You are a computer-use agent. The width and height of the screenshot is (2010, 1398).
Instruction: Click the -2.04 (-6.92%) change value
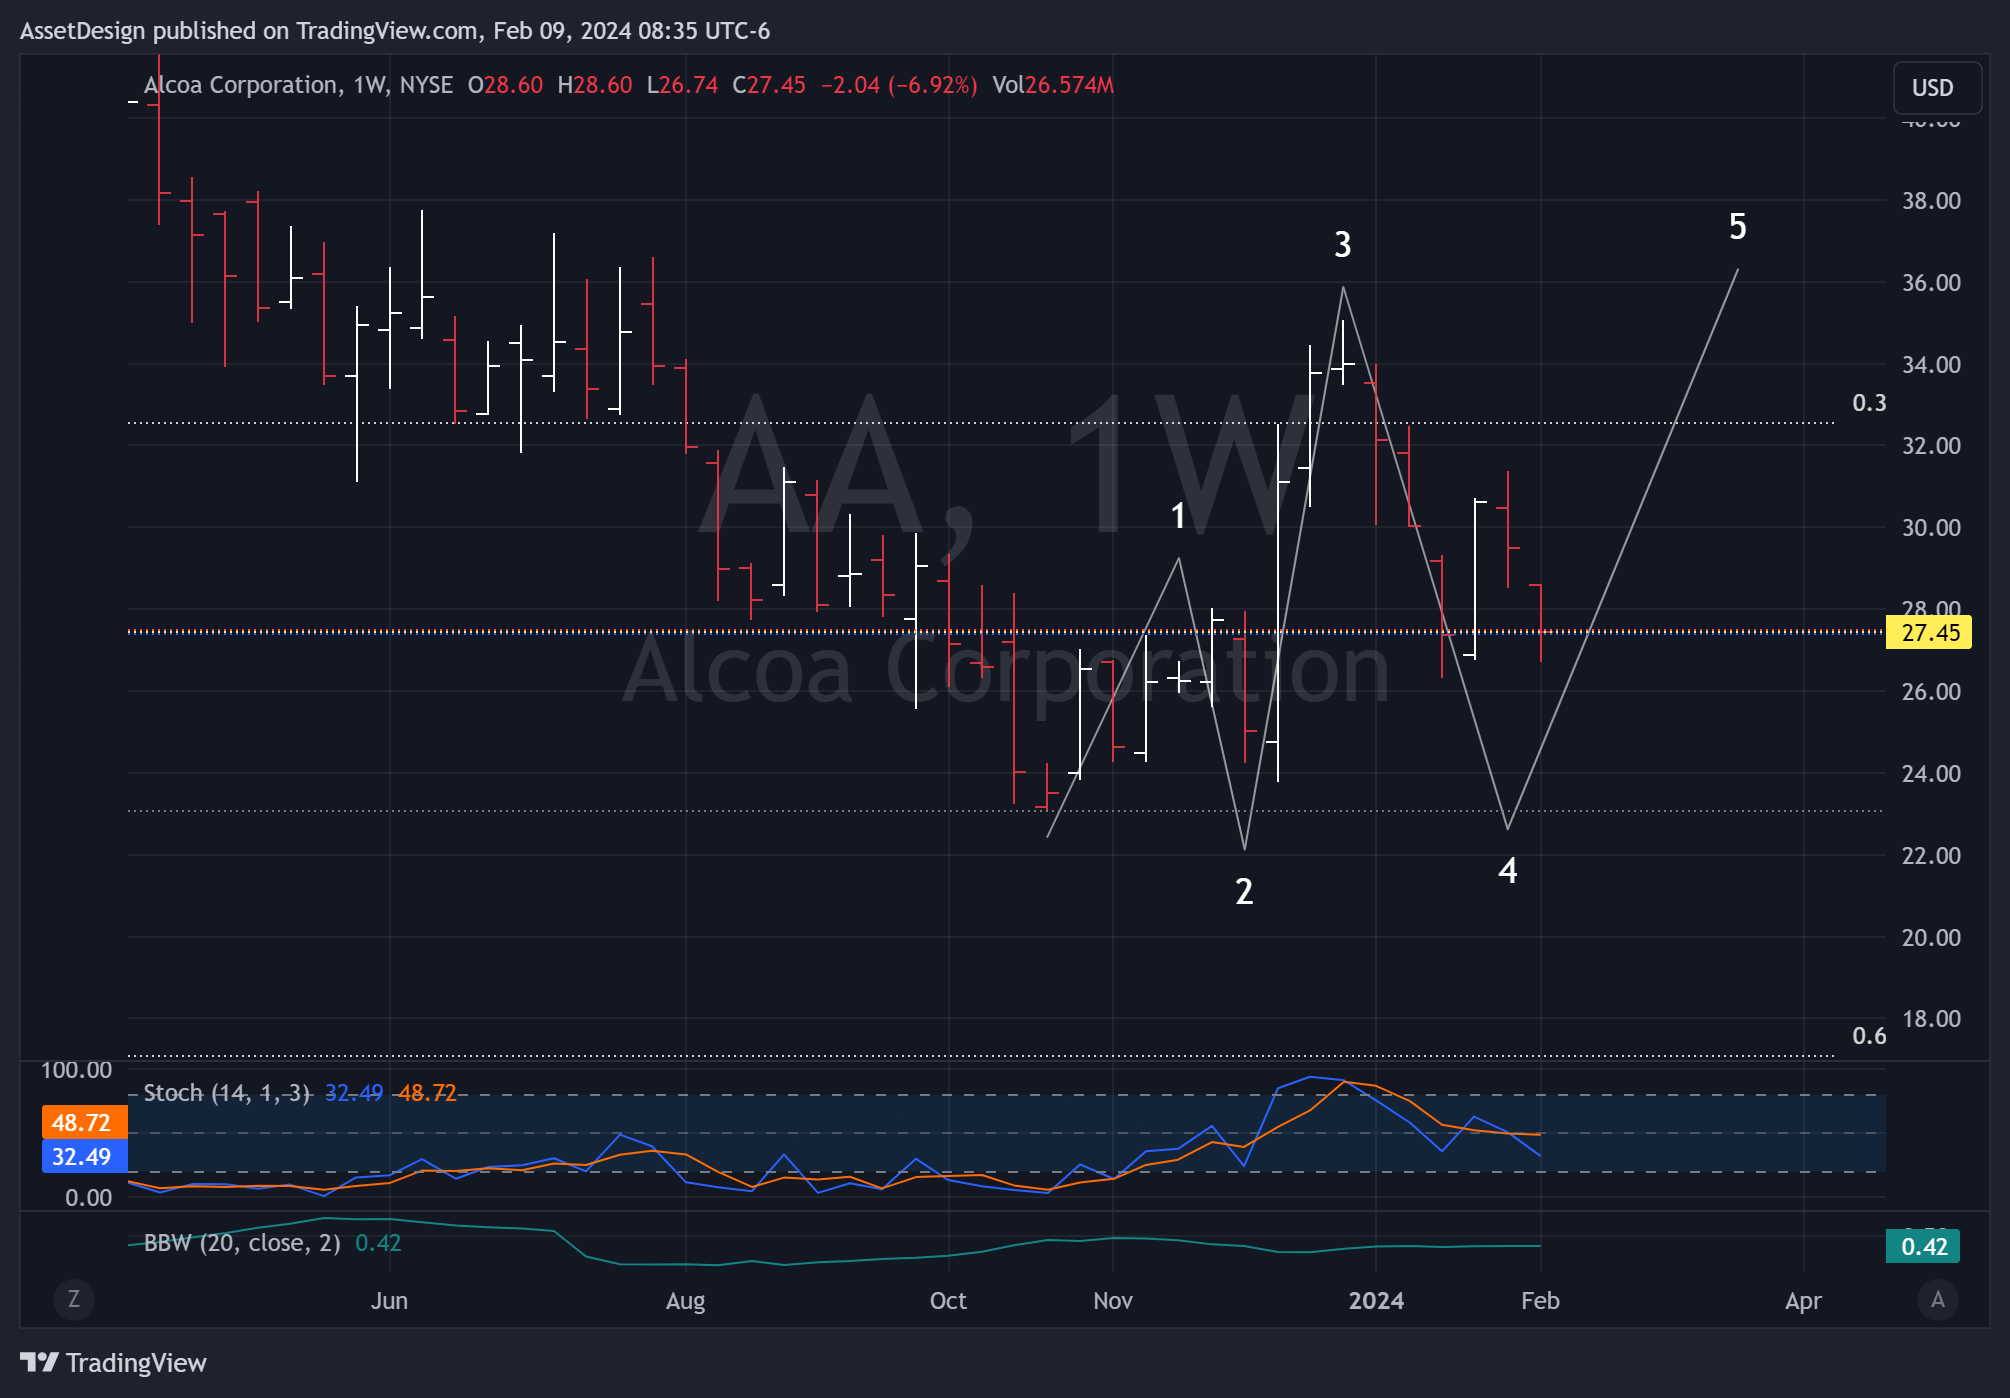(899, 85)
